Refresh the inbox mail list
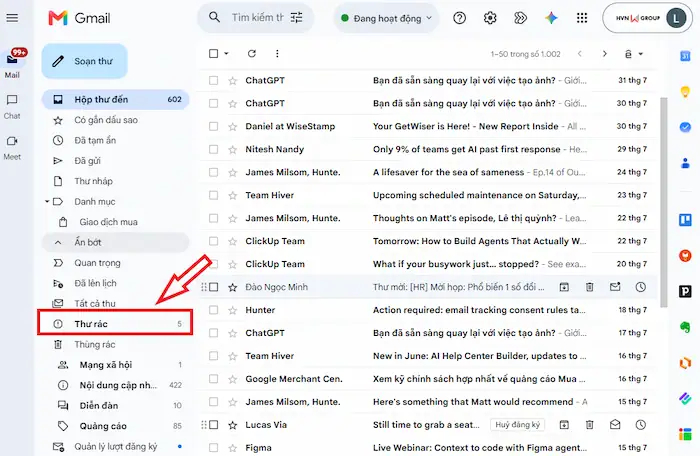The height and width of the screenshot is (456, 700). (252, 54)
